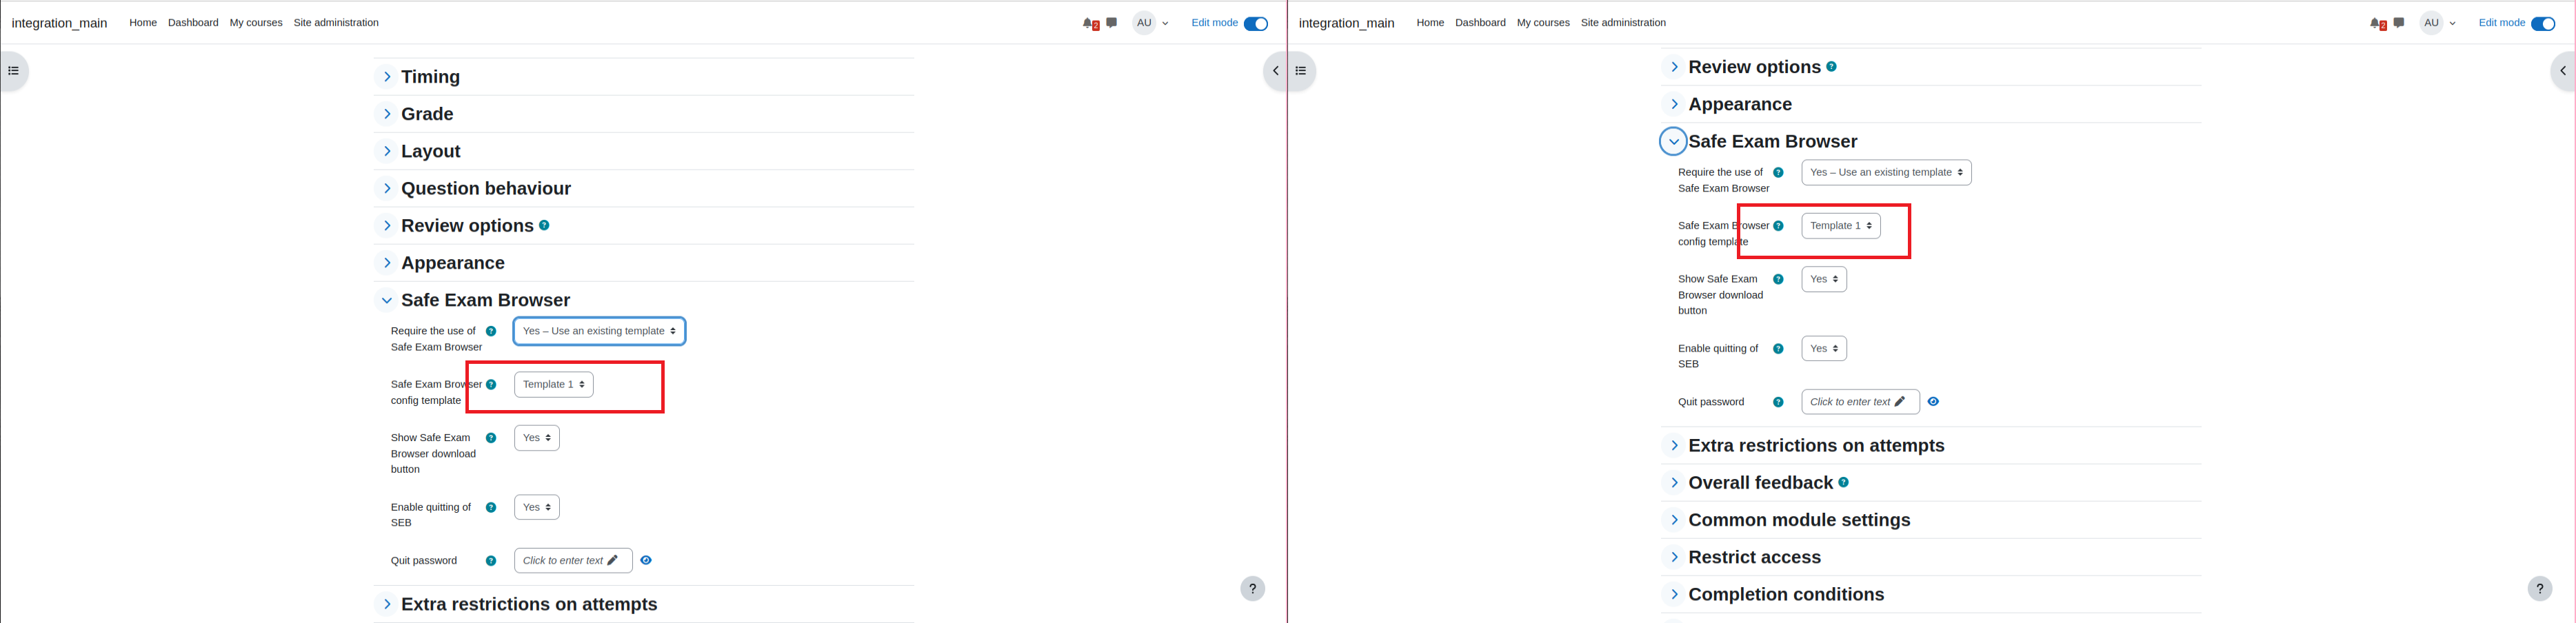
Task: Reveal Quit password with eye icon, right window
Action: [1933, 402]
